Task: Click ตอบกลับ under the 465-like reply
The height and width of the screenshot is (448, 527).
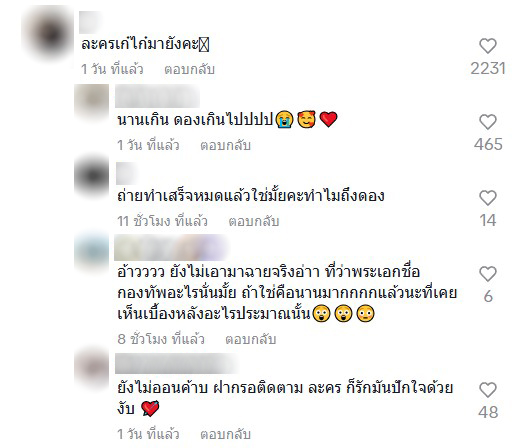Action: point(225,145)
